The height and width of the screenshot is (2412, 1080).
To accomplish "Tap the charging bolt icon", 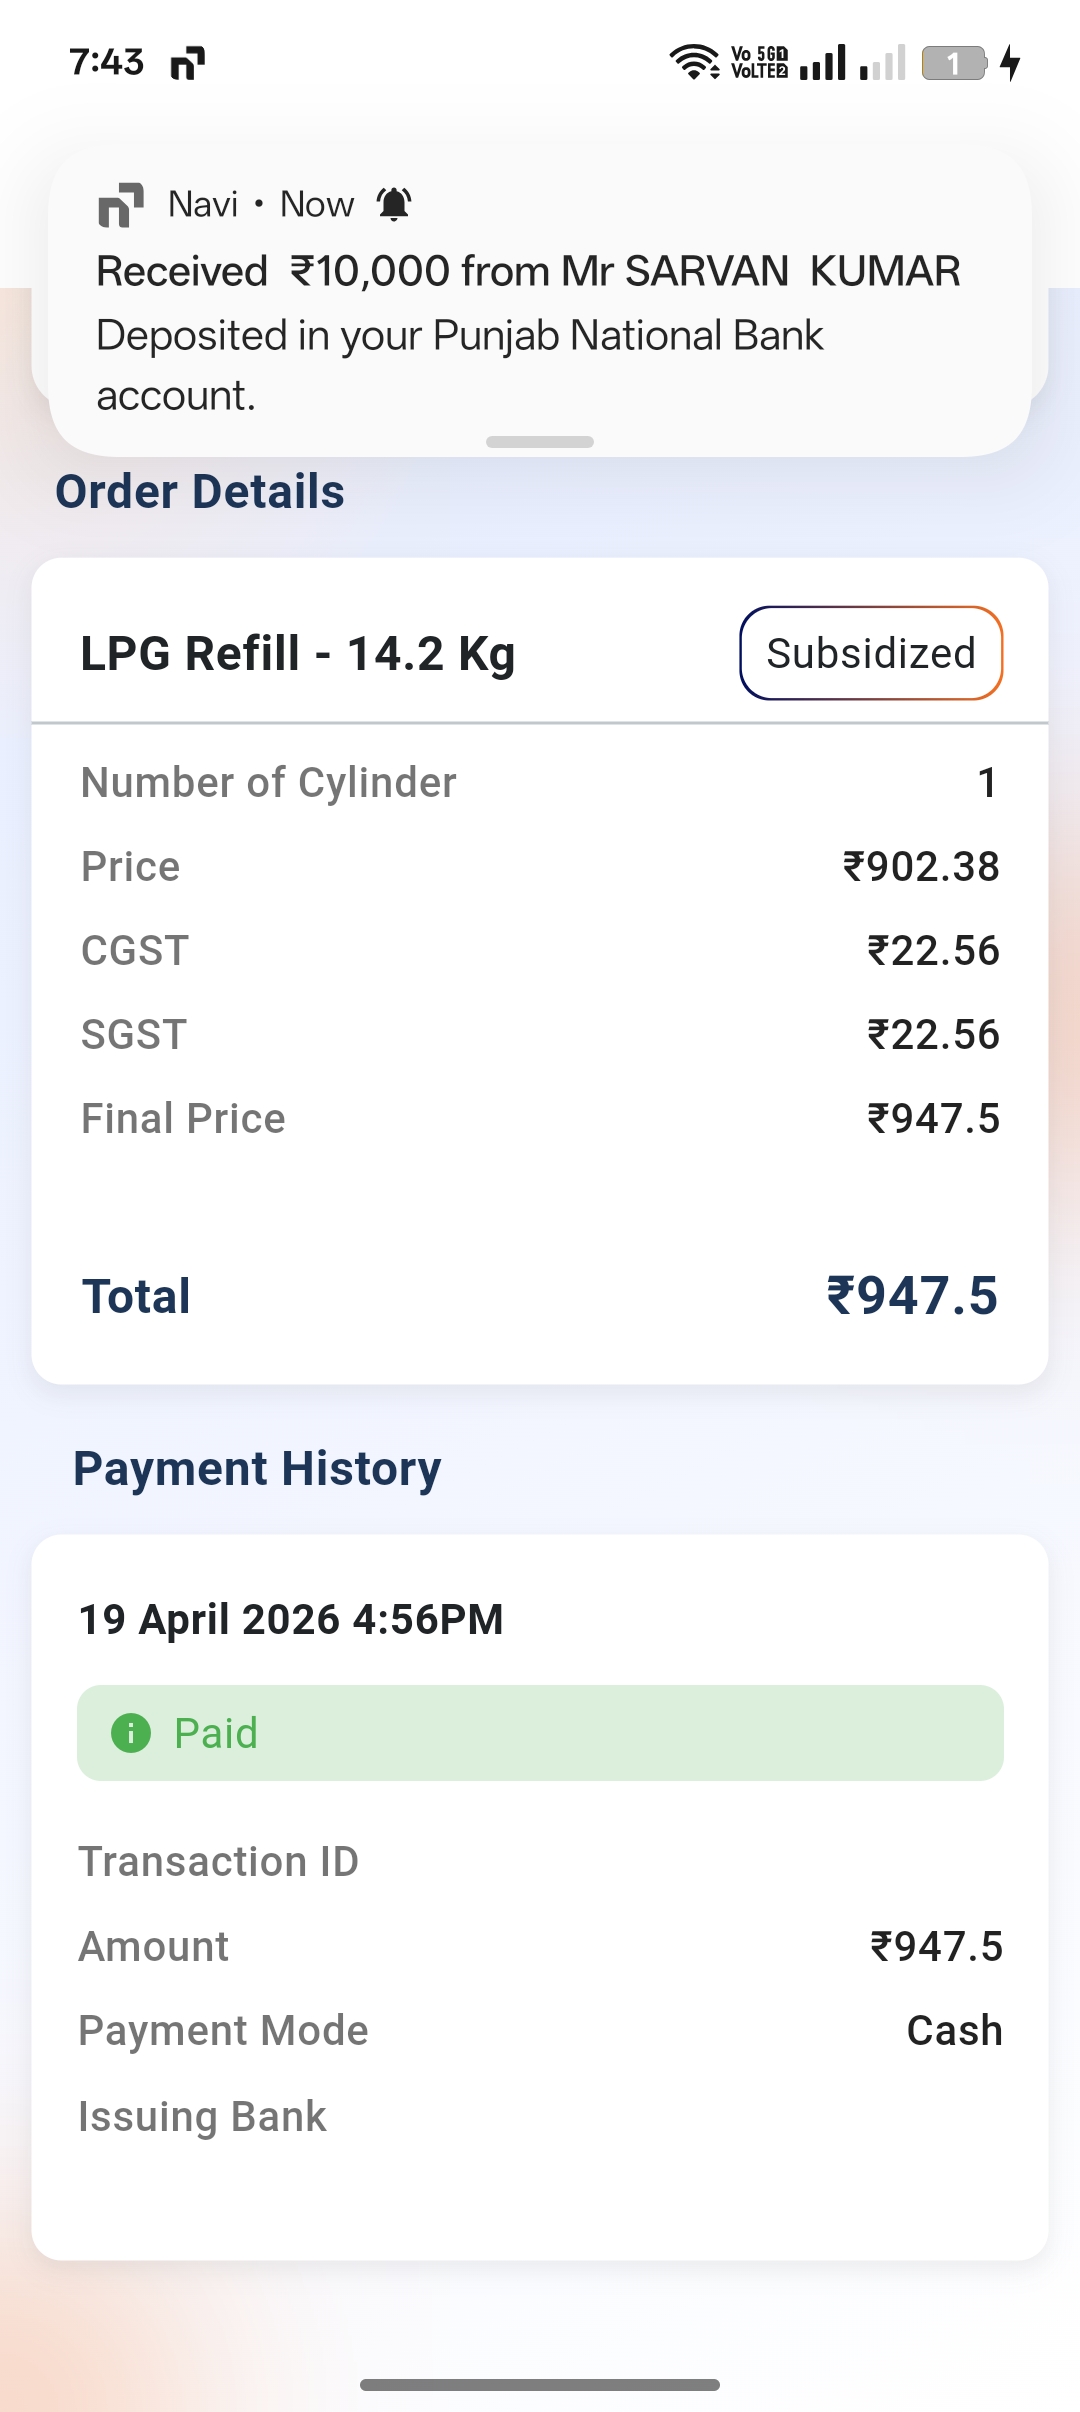I will tap(1011, 63).
